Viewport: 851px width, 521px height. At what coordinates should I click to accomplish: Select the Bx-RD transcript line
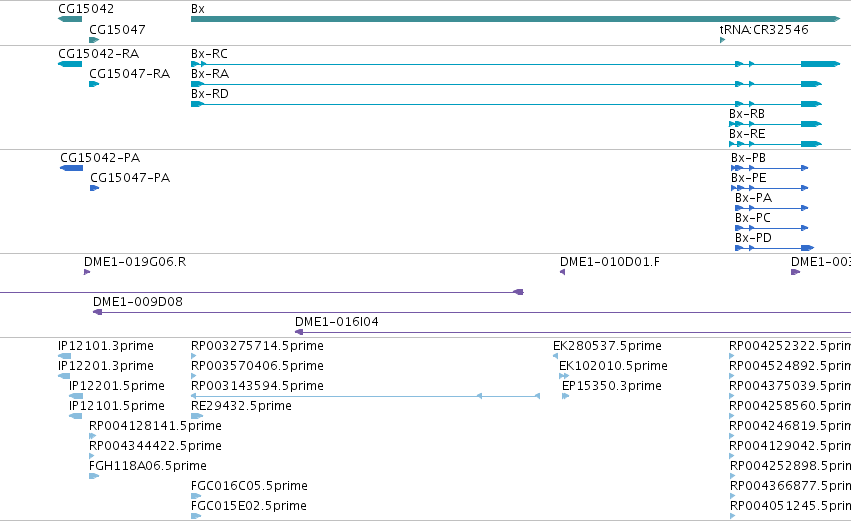[x=506, y=104]
